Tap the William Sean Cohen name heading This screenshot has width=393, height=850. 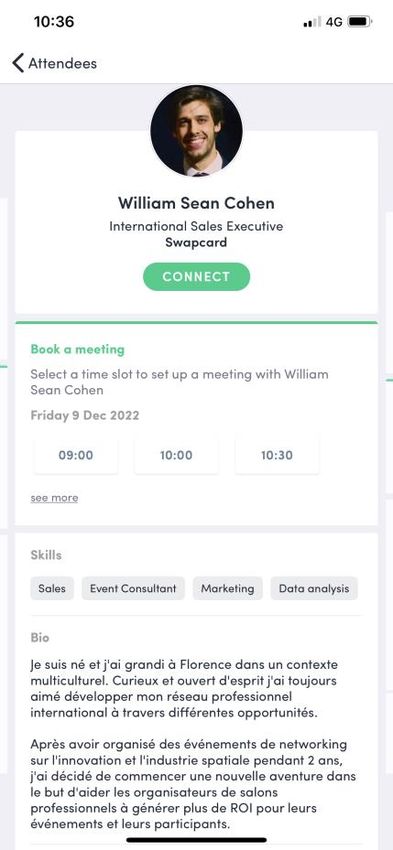(x=196, y=203)
